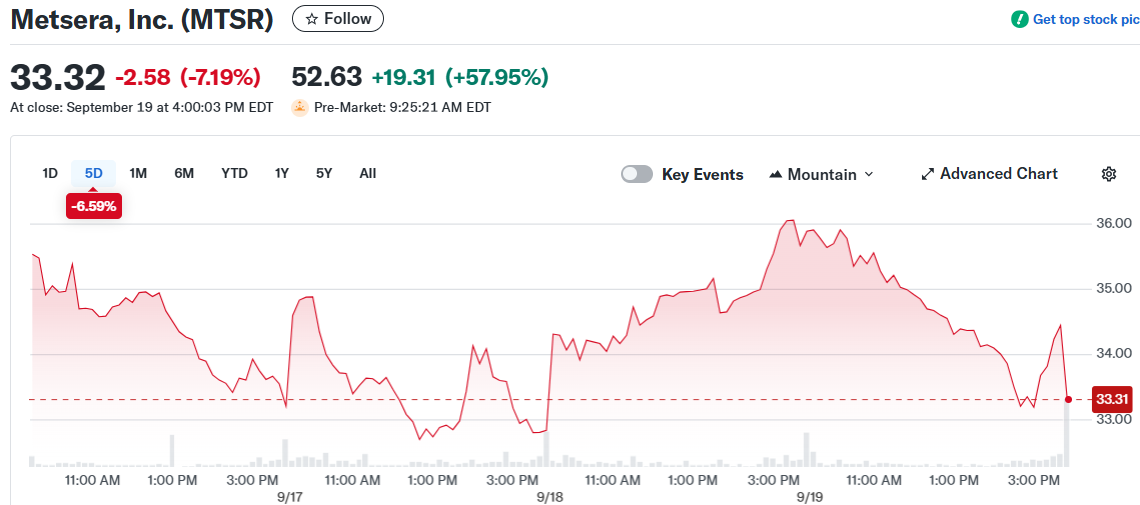Viewport: 1140px width, 505px height.
Task: Show the All time range
Action: [368, 174]
